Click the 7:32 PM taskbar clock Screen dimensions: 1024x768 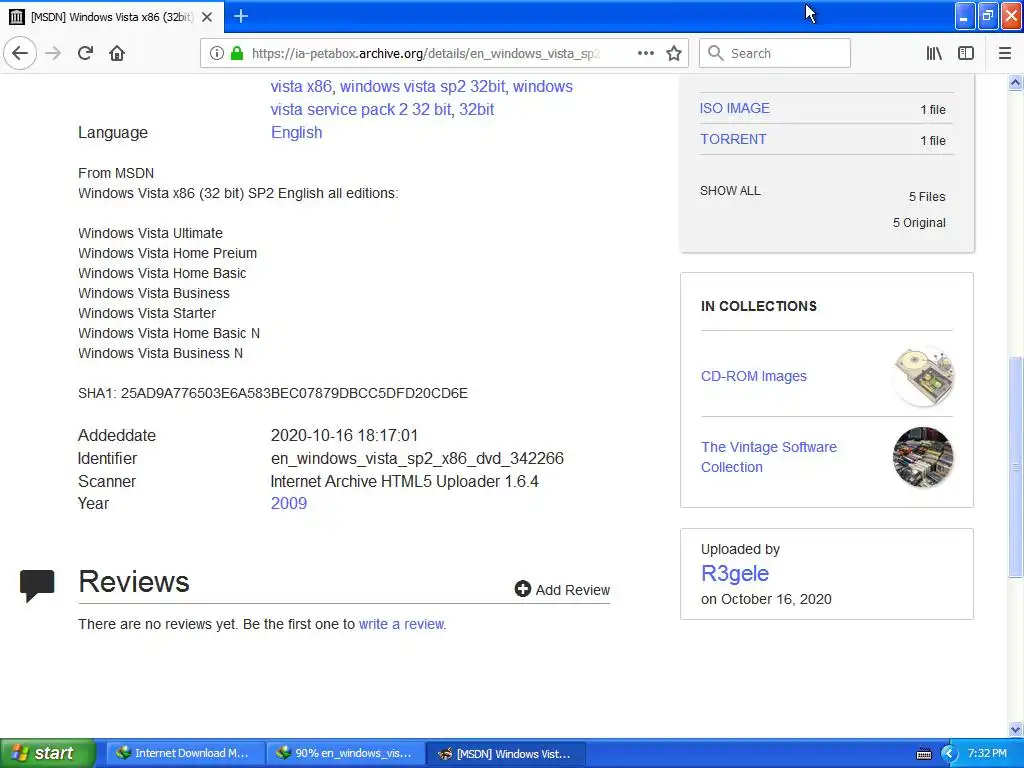pyautogui.click(x=987, y=753)
